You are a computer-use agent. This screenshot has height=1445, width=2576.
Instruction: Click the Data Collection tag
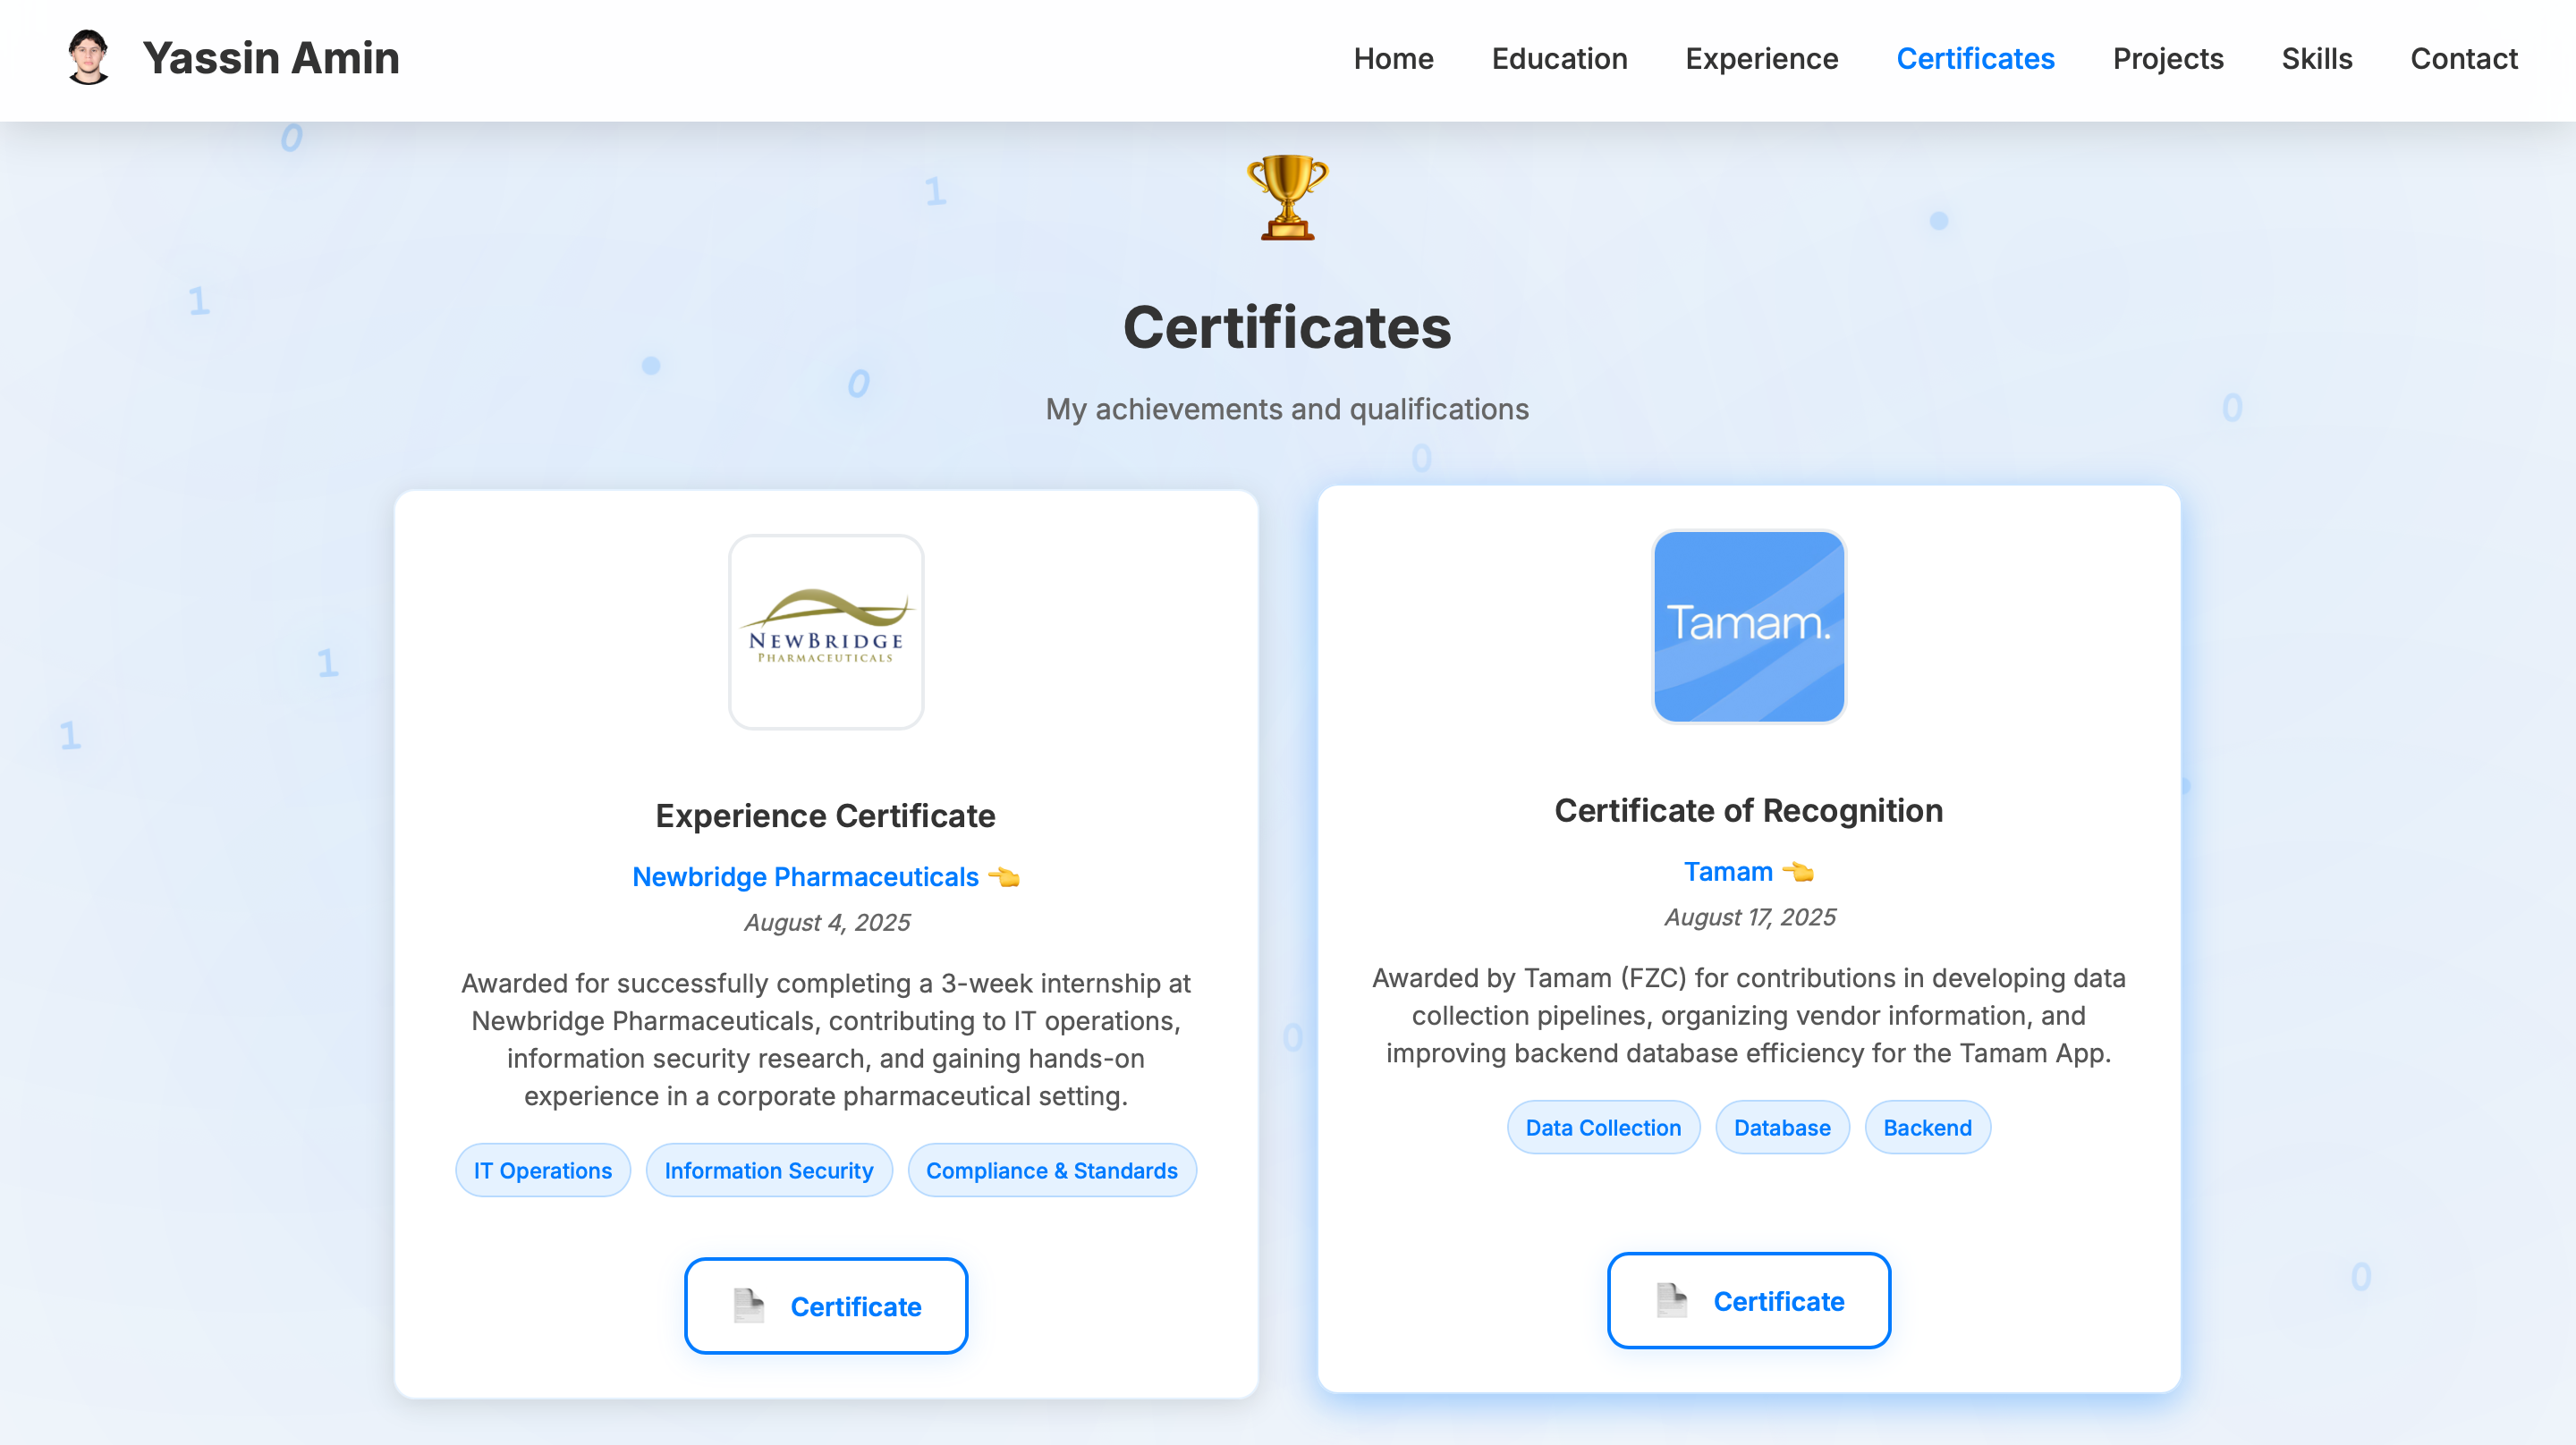[1603, 1127]
